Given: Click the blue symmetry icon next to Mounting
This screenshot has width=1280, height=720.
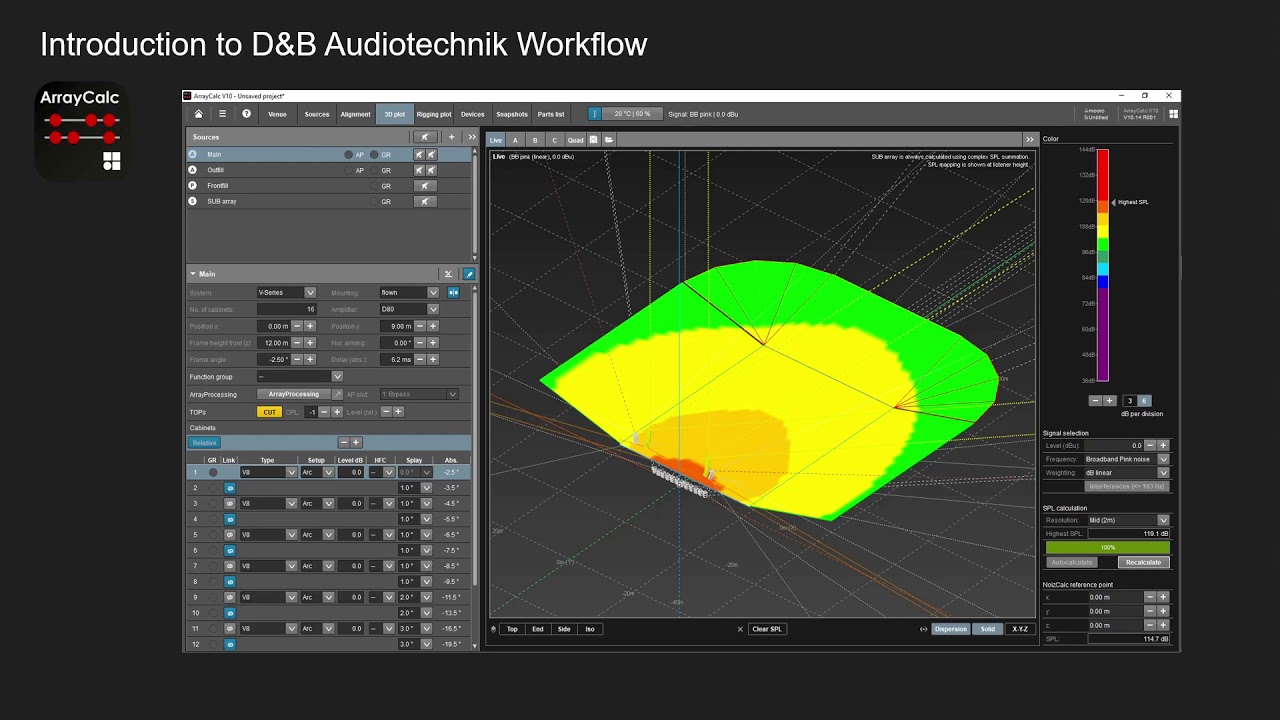Looking at the screenshot, I should (453, 293).
